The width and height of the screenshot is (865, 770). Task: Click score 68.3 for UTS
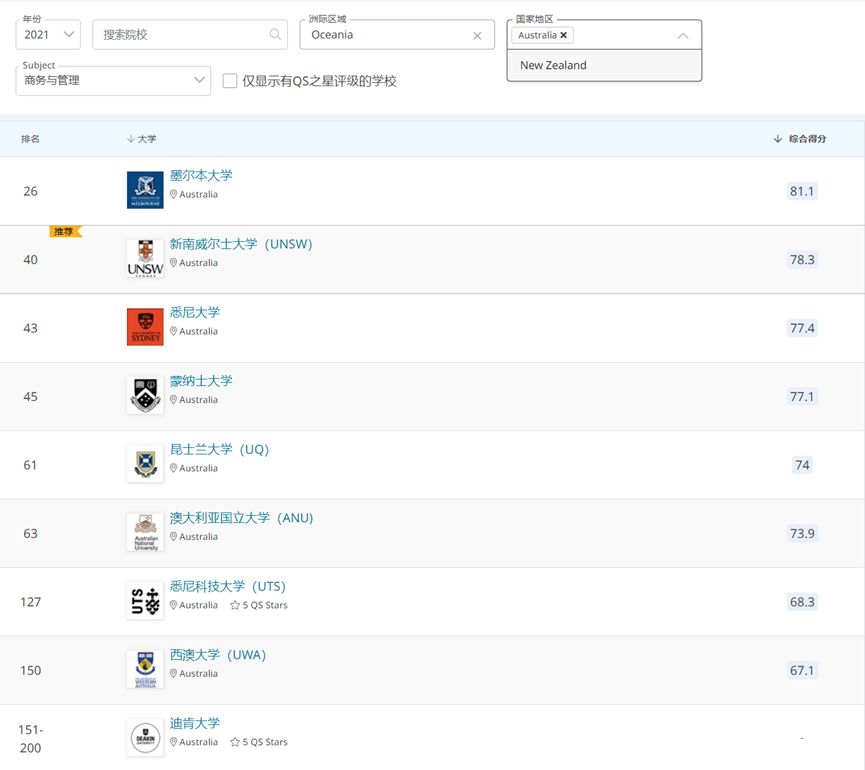(x=802, y=602)
